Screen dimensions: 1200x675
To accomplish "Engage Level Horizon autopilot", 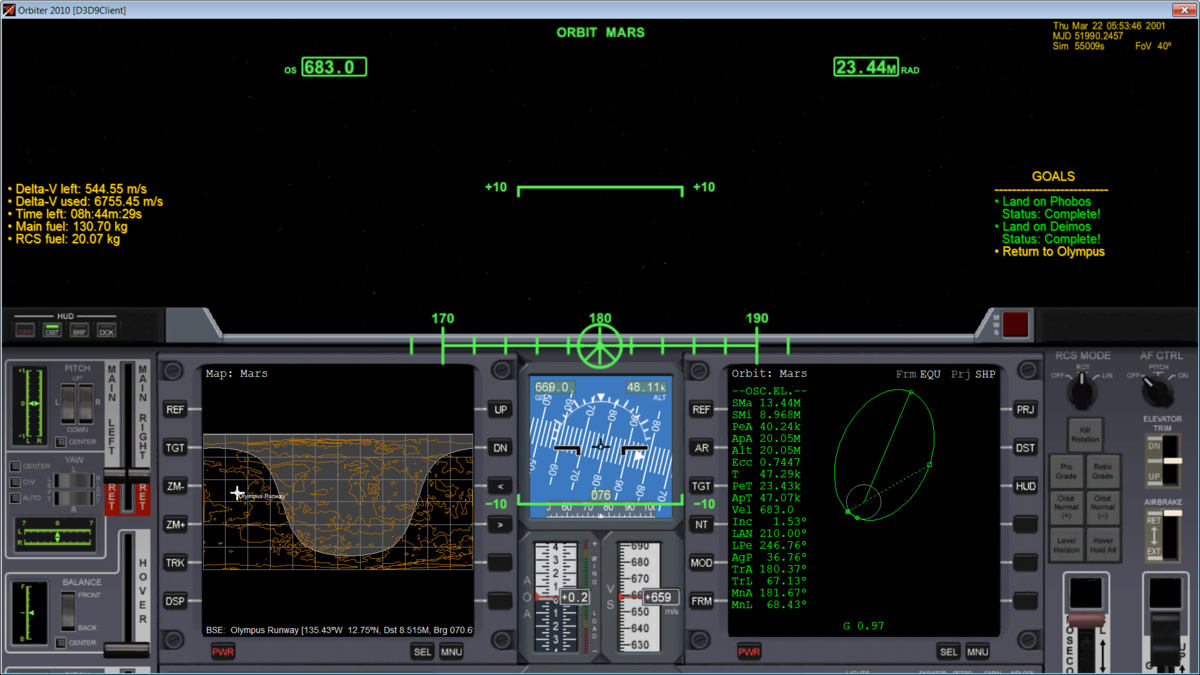I will tap(1066, 545).
